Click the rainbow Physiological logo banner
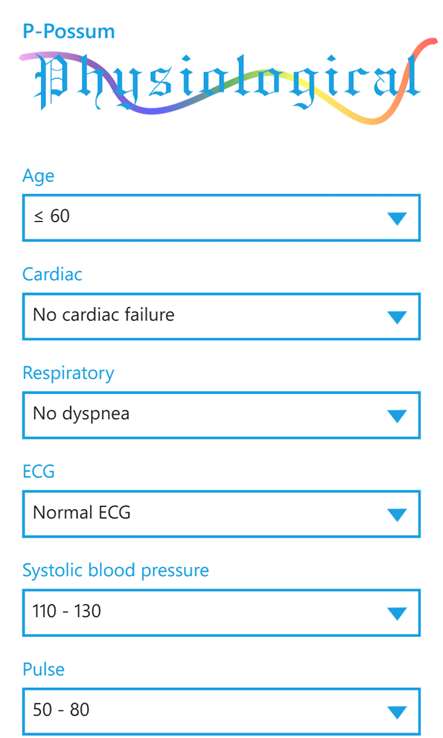 tap(228, 82)
